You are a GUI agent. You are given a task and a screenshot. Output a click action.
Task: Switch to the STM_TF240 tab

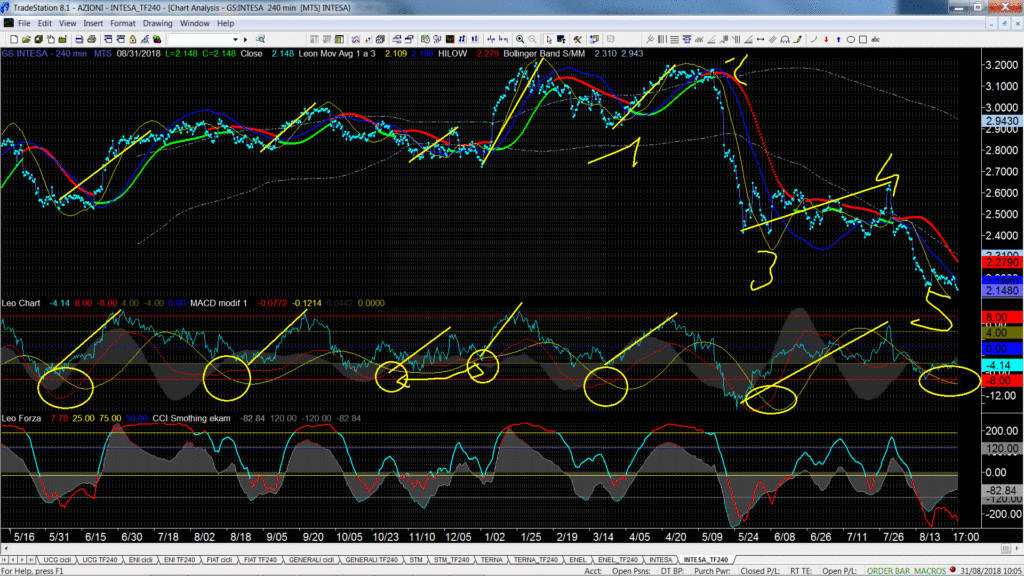tap(451, 560)
